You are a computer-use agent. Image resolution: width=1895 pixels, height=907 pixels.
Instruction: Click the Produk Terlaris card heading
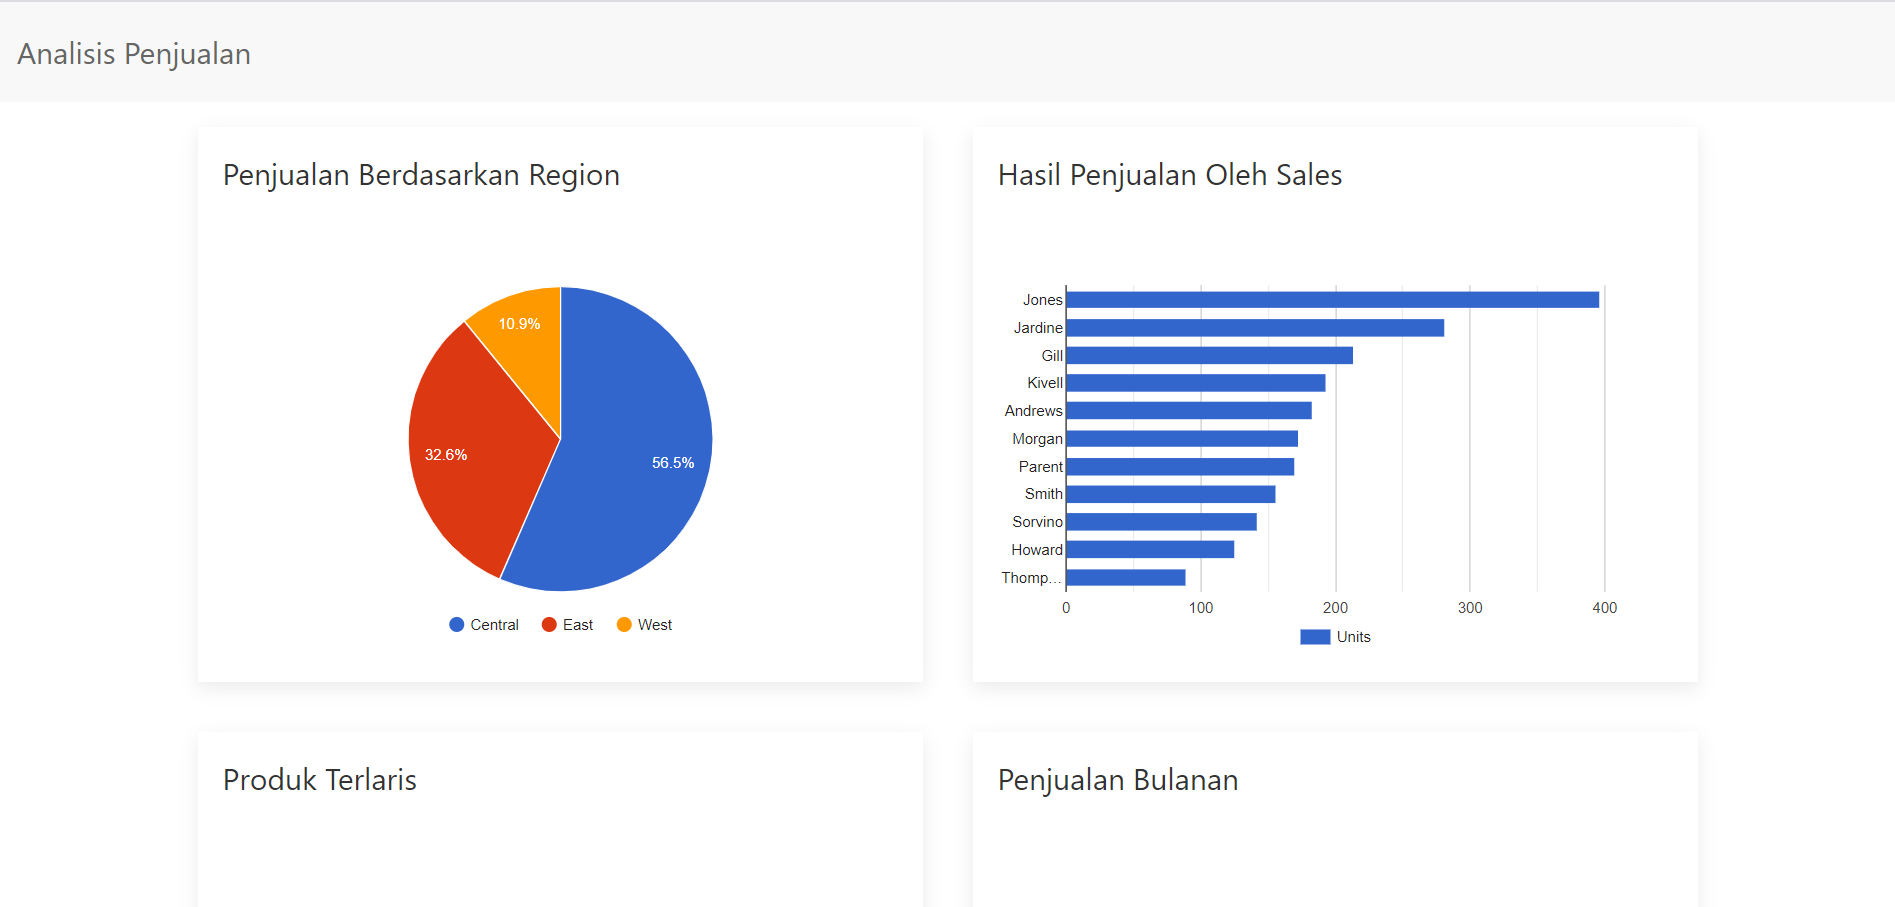point(320,780)
